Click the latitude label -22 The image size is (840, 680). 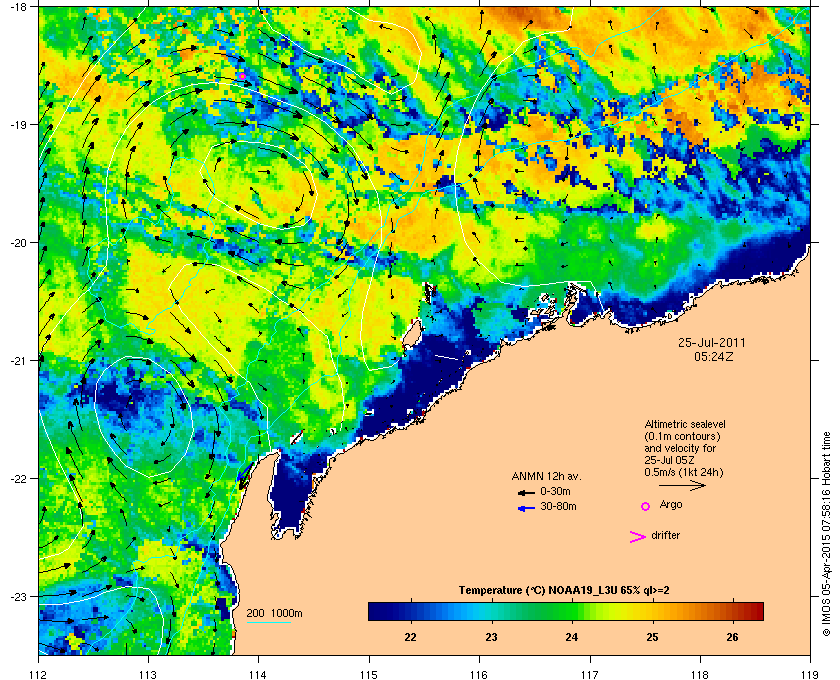pyautogui.click(x=18, y=478)
